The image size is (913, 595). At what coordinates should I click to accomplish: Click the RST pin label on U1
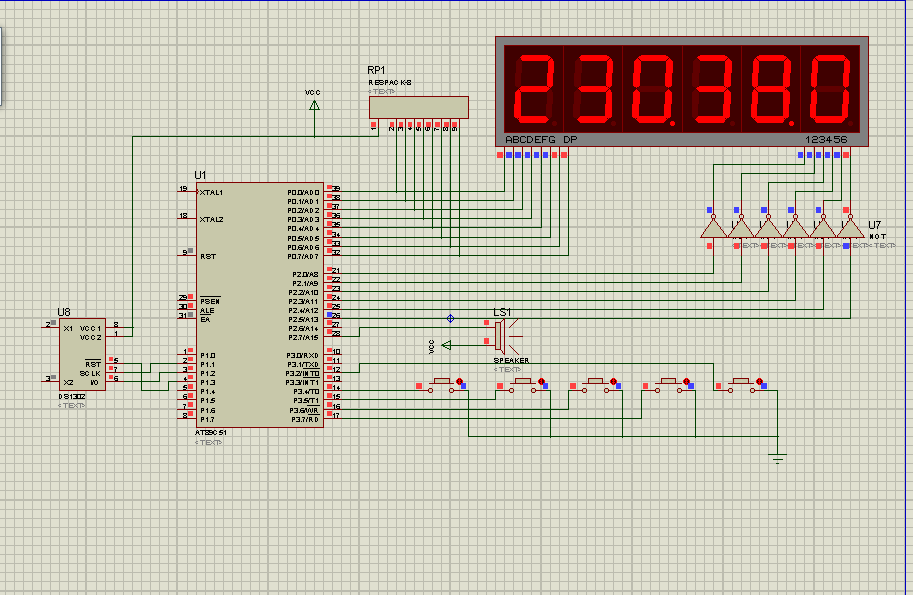pyautogui.click(x=208, y=256)
